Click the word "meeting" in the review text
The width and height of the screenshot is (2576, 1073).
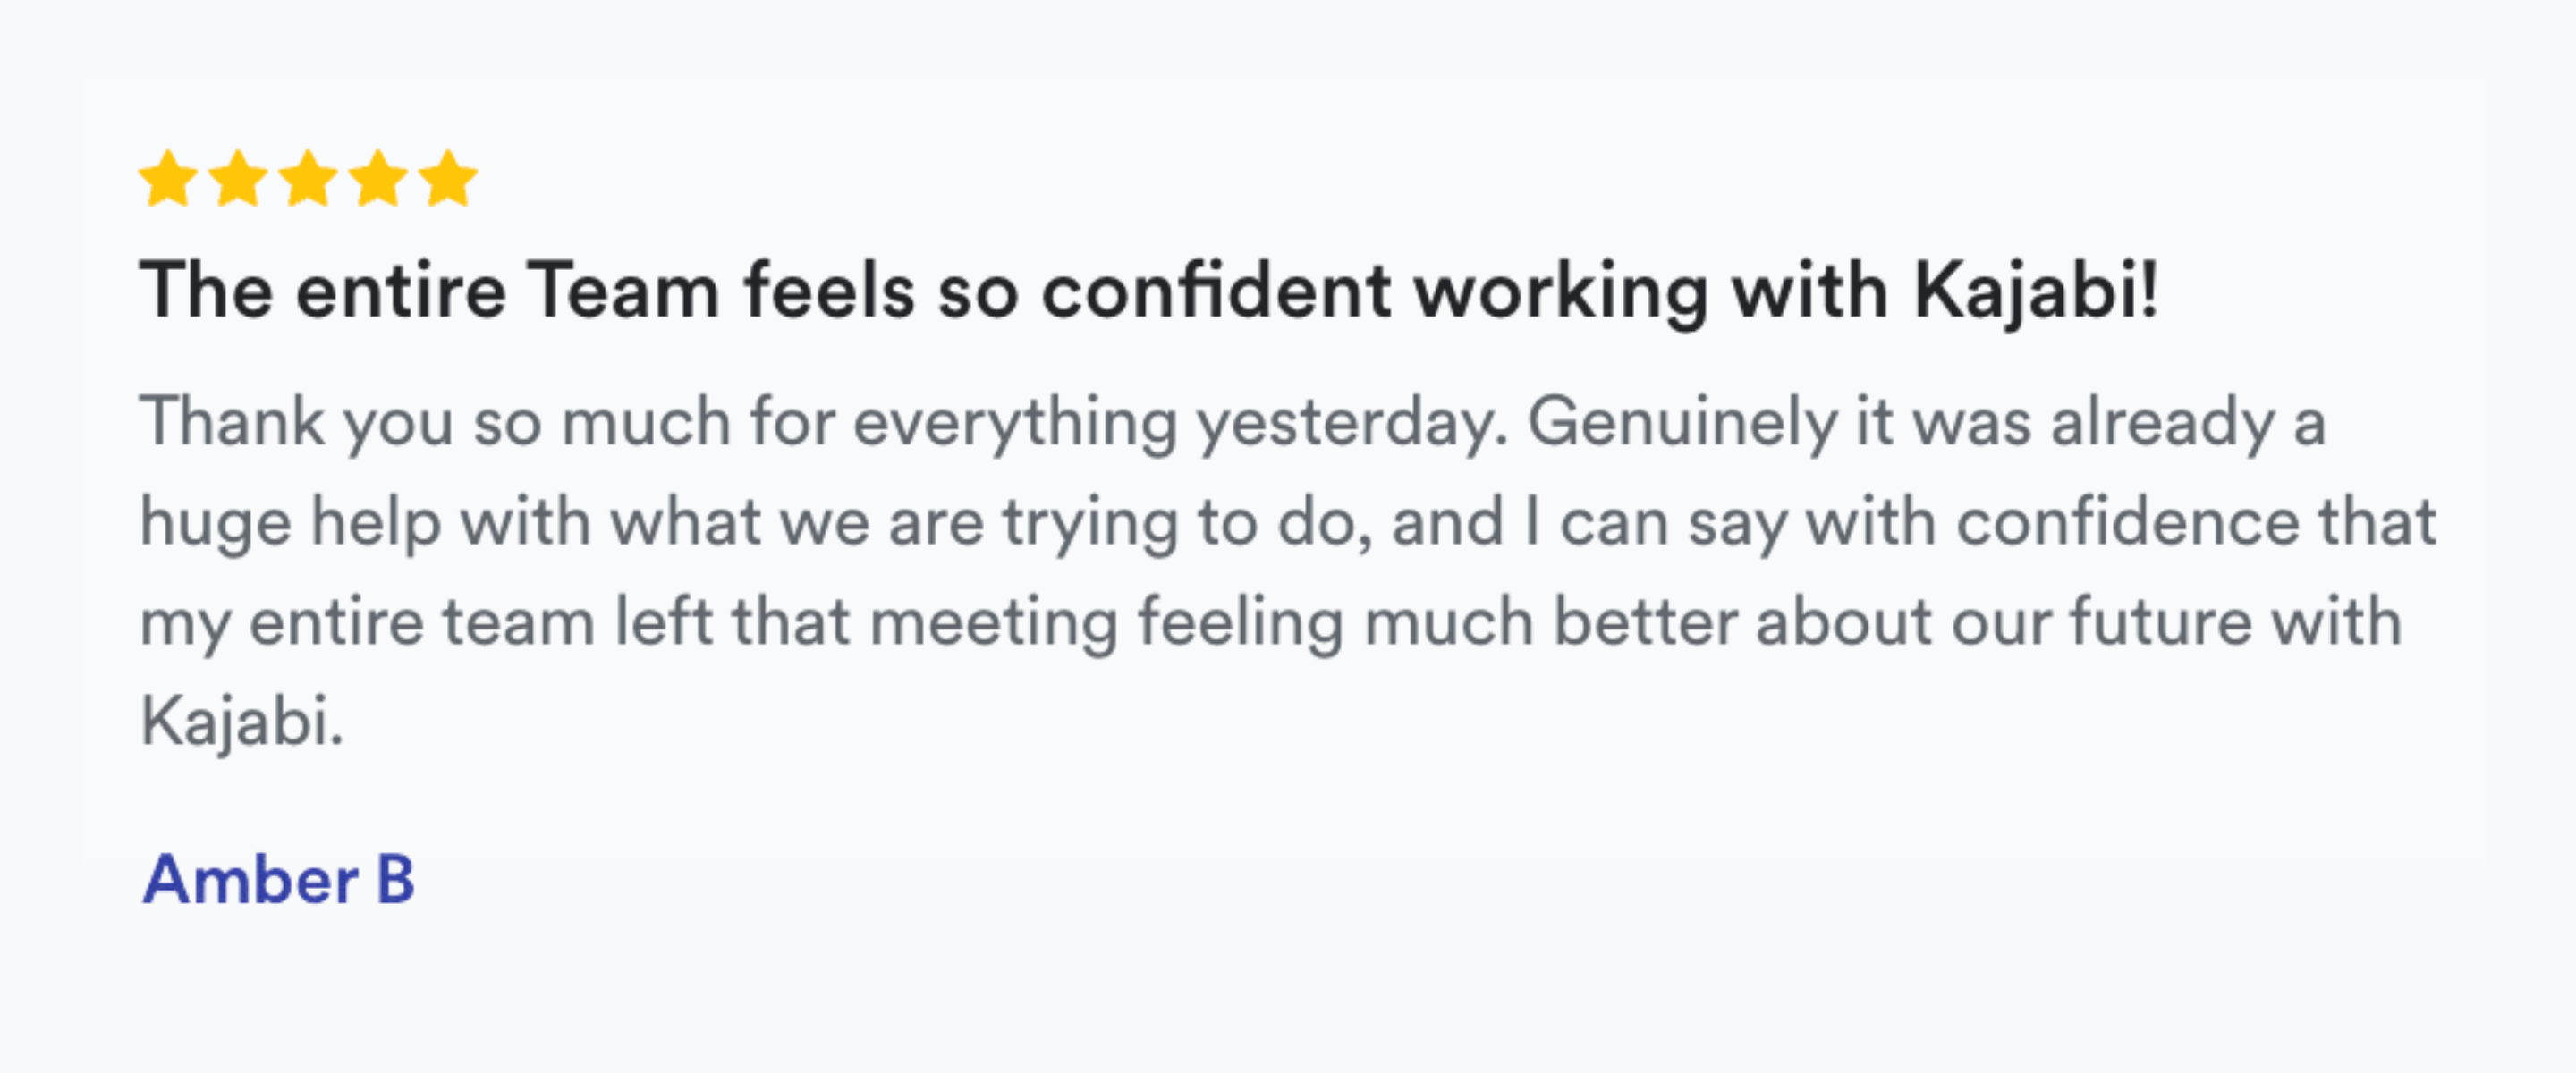click(993, 623)
